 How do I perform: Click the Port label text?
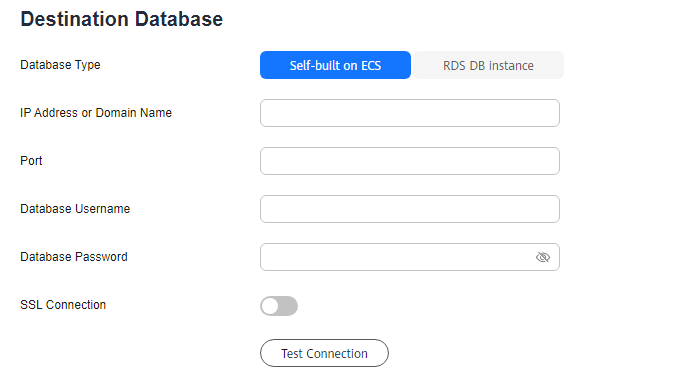point(31,161)
